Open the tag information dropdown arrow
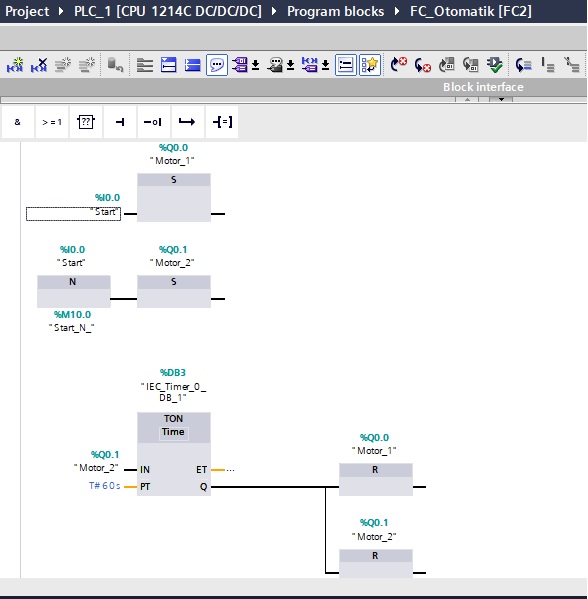The height and width of the screenshot is (599, 588). pos(291,65)
